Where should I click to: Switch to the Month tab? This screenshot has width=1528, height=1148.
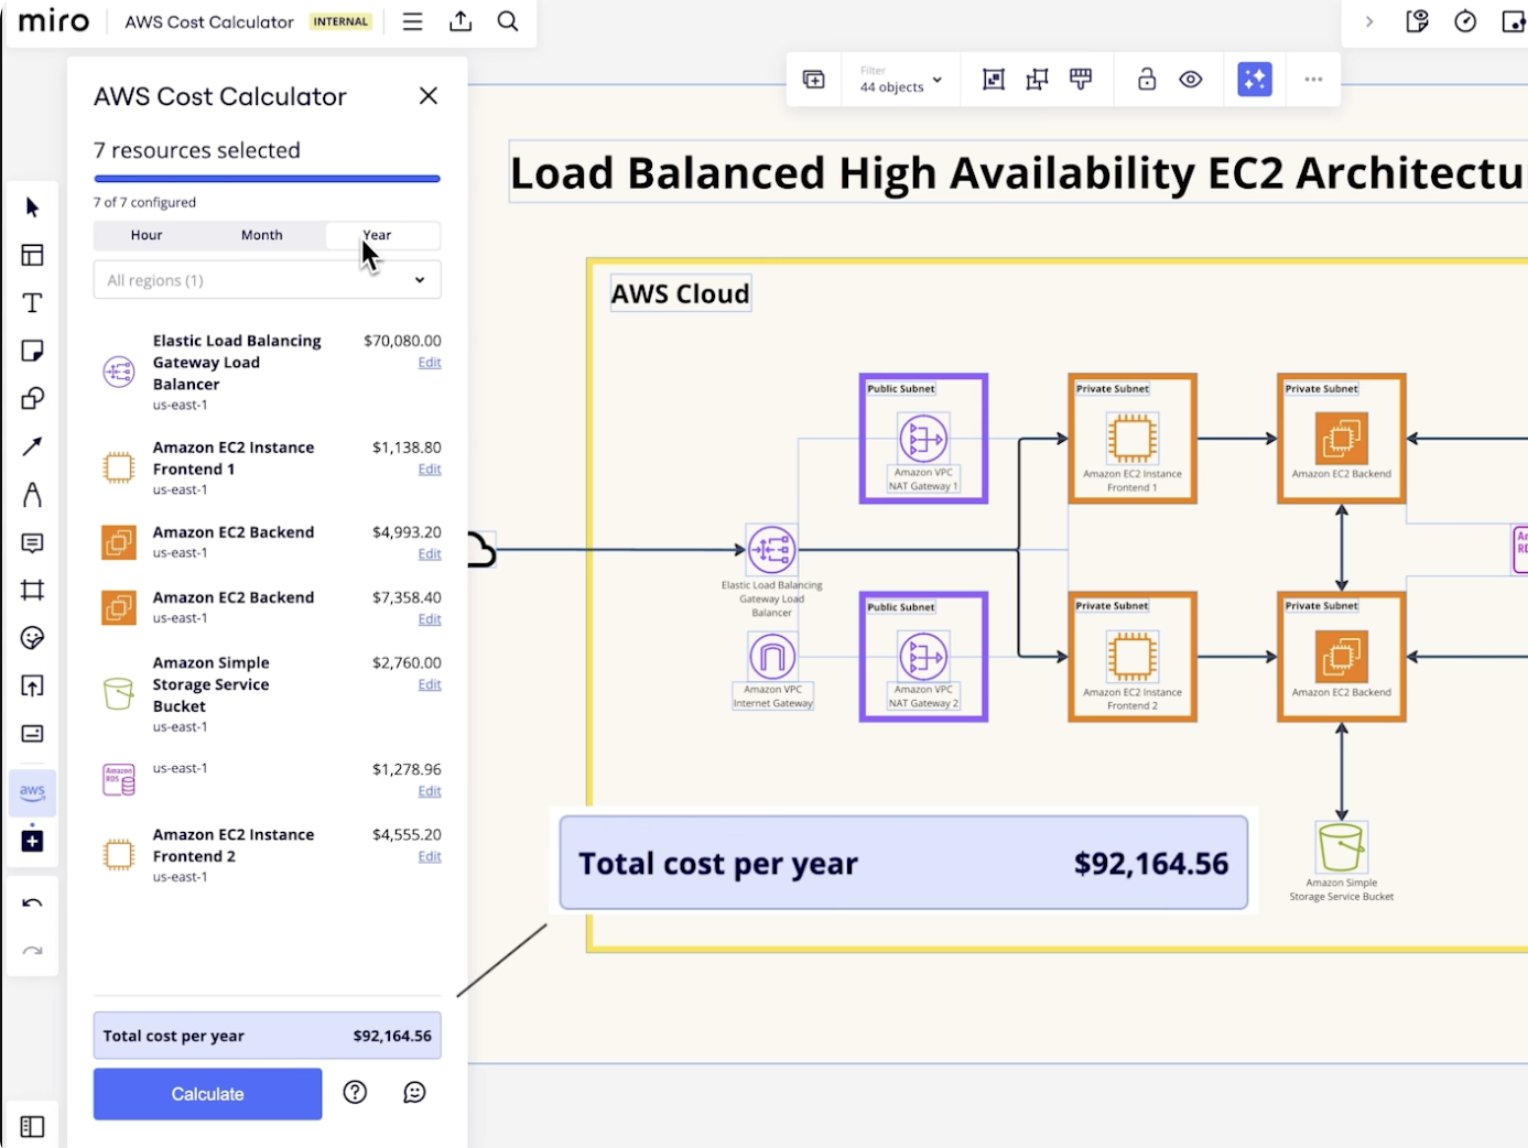point(261,235)
